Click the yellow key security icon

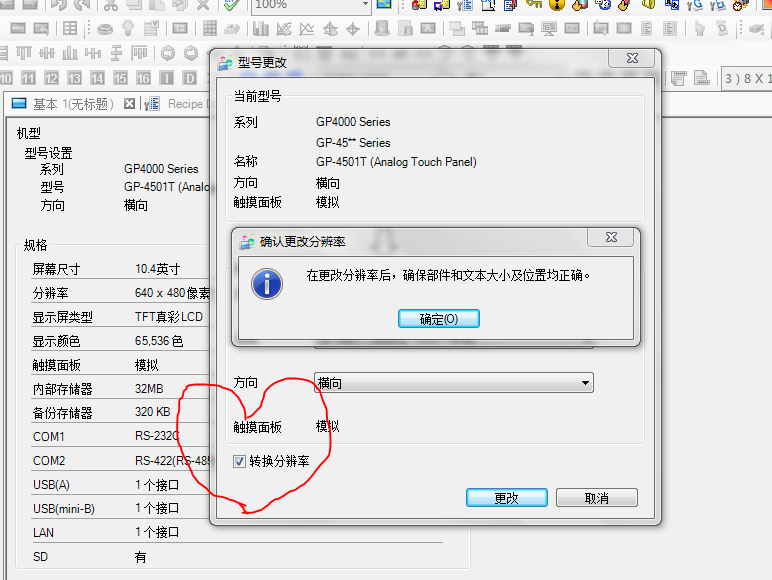point(535,5)
